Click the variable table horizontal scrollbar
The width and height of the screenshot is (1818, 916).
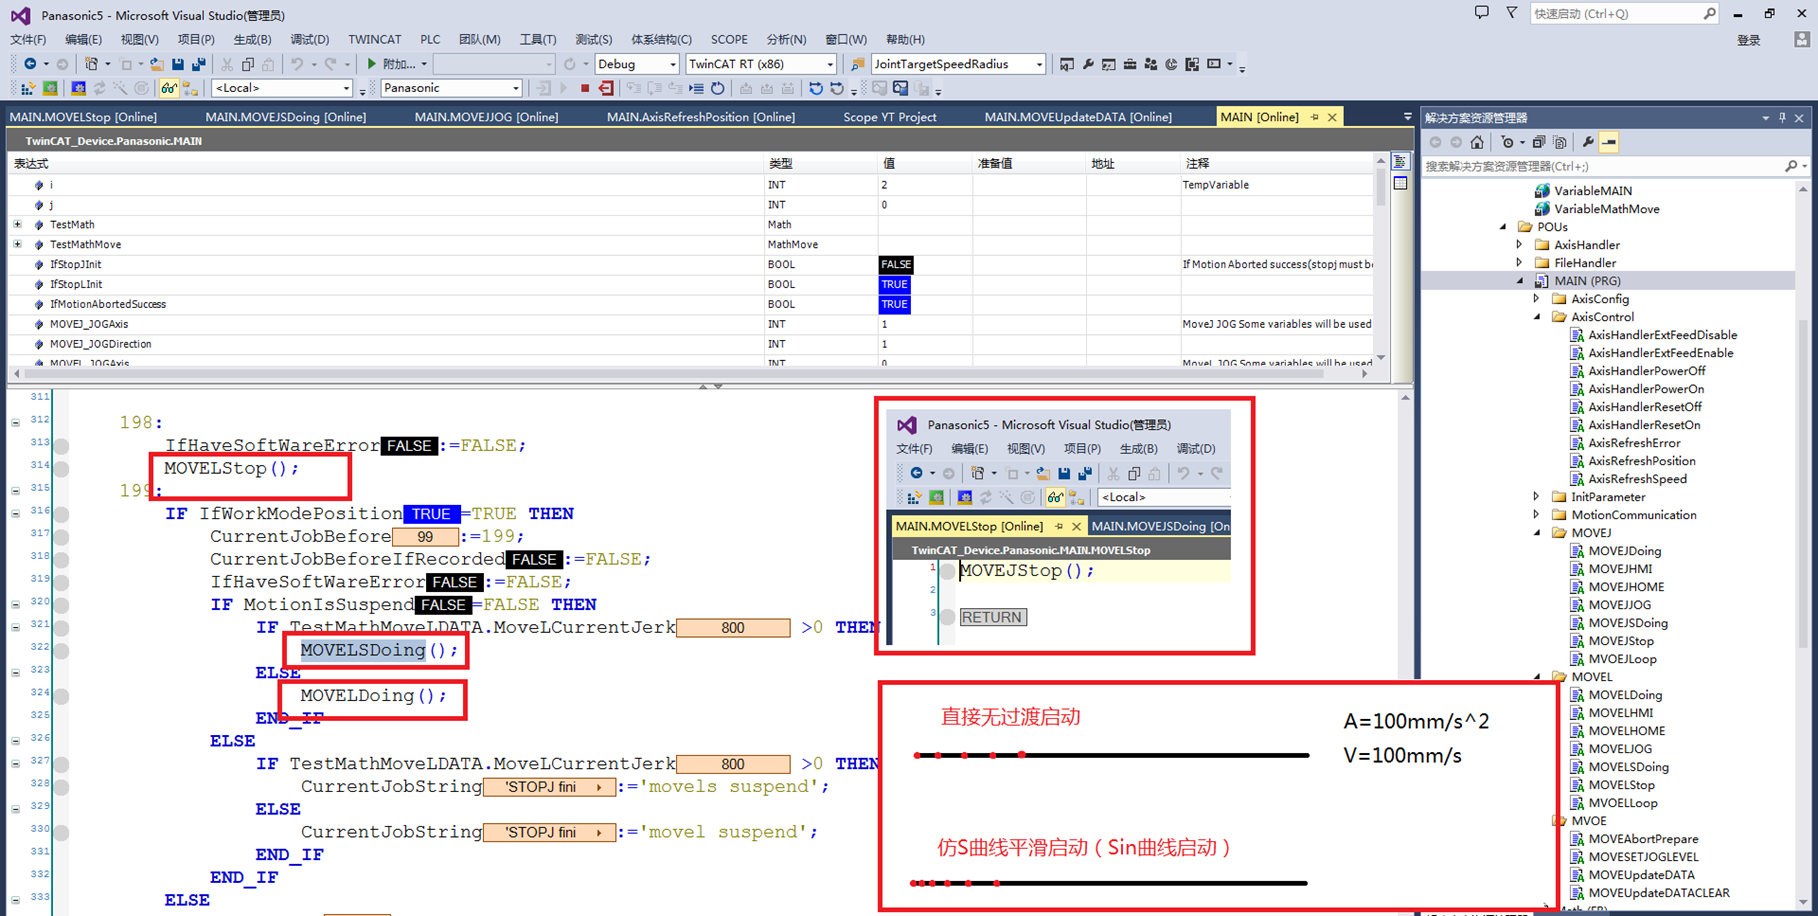point(690,374)
